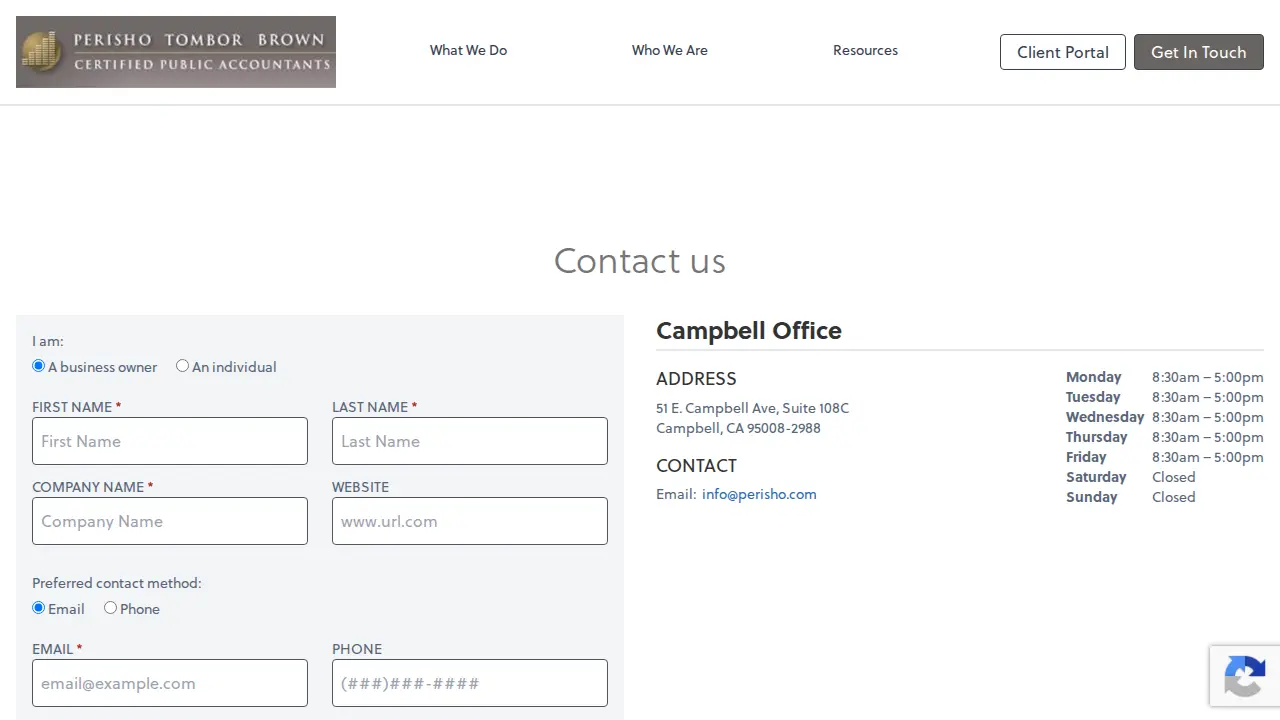Focus the First Name input field

[x=170, y=441]
